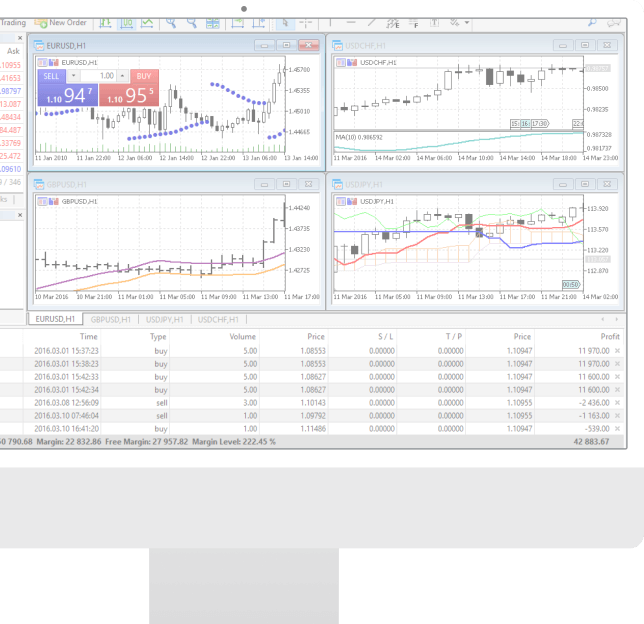644x624 pixels.
Task: Switch to the EURUSD,H1 chart tab
Action: click(x=55, y=319)
